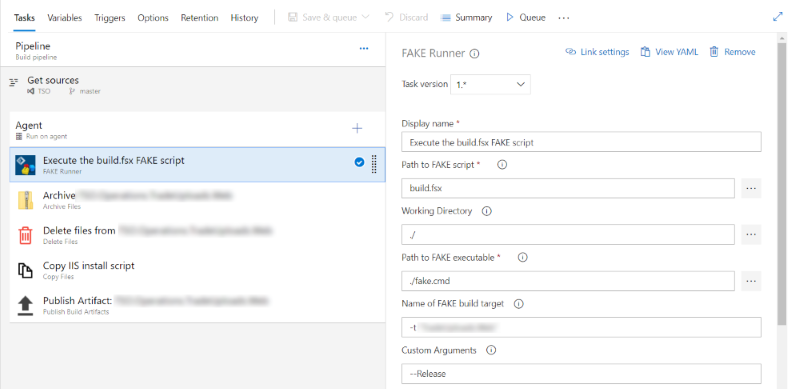Toggle the blue checkmark on the FAKE task

(359, 162)
